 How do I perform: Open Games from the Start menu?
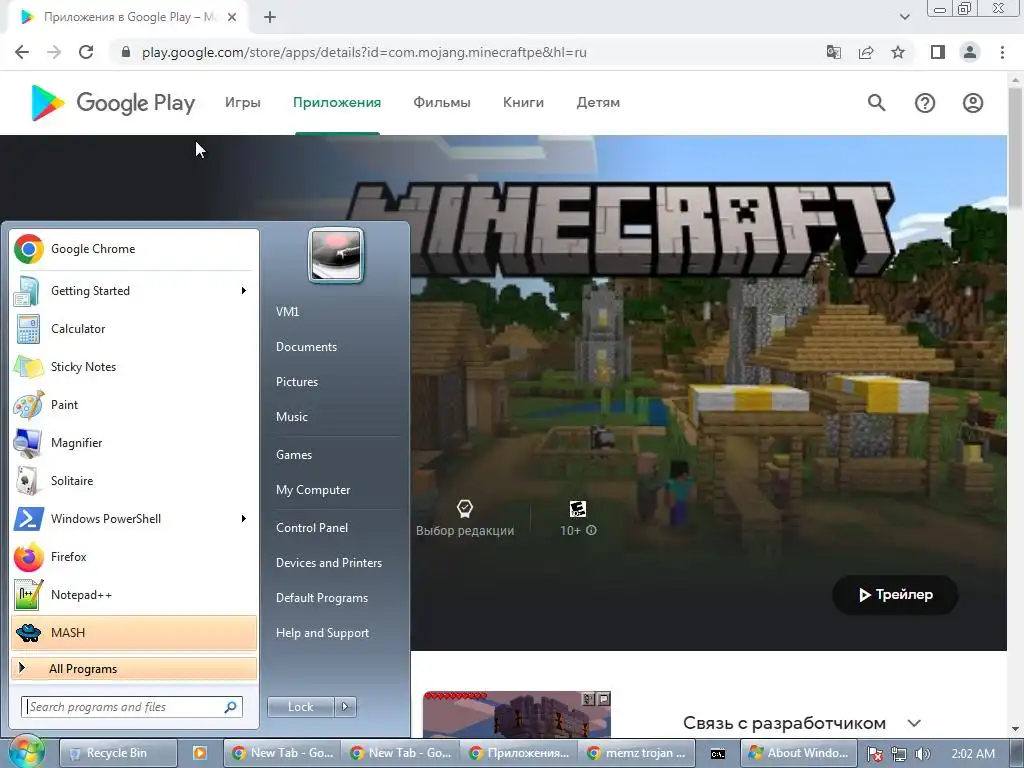(x=294, y=455)
